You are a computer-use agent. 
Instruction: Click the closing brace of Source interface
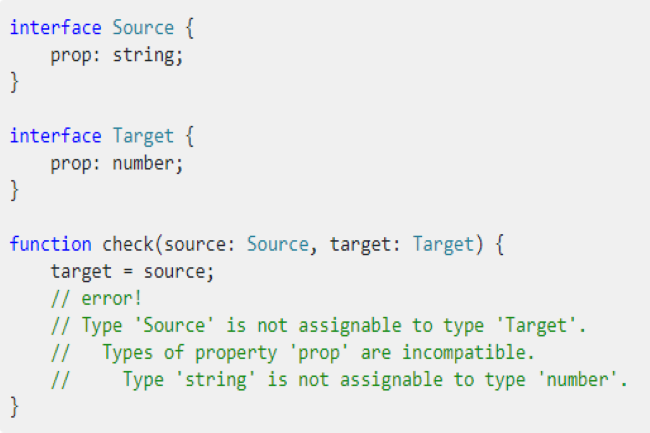tap(15, 82)
